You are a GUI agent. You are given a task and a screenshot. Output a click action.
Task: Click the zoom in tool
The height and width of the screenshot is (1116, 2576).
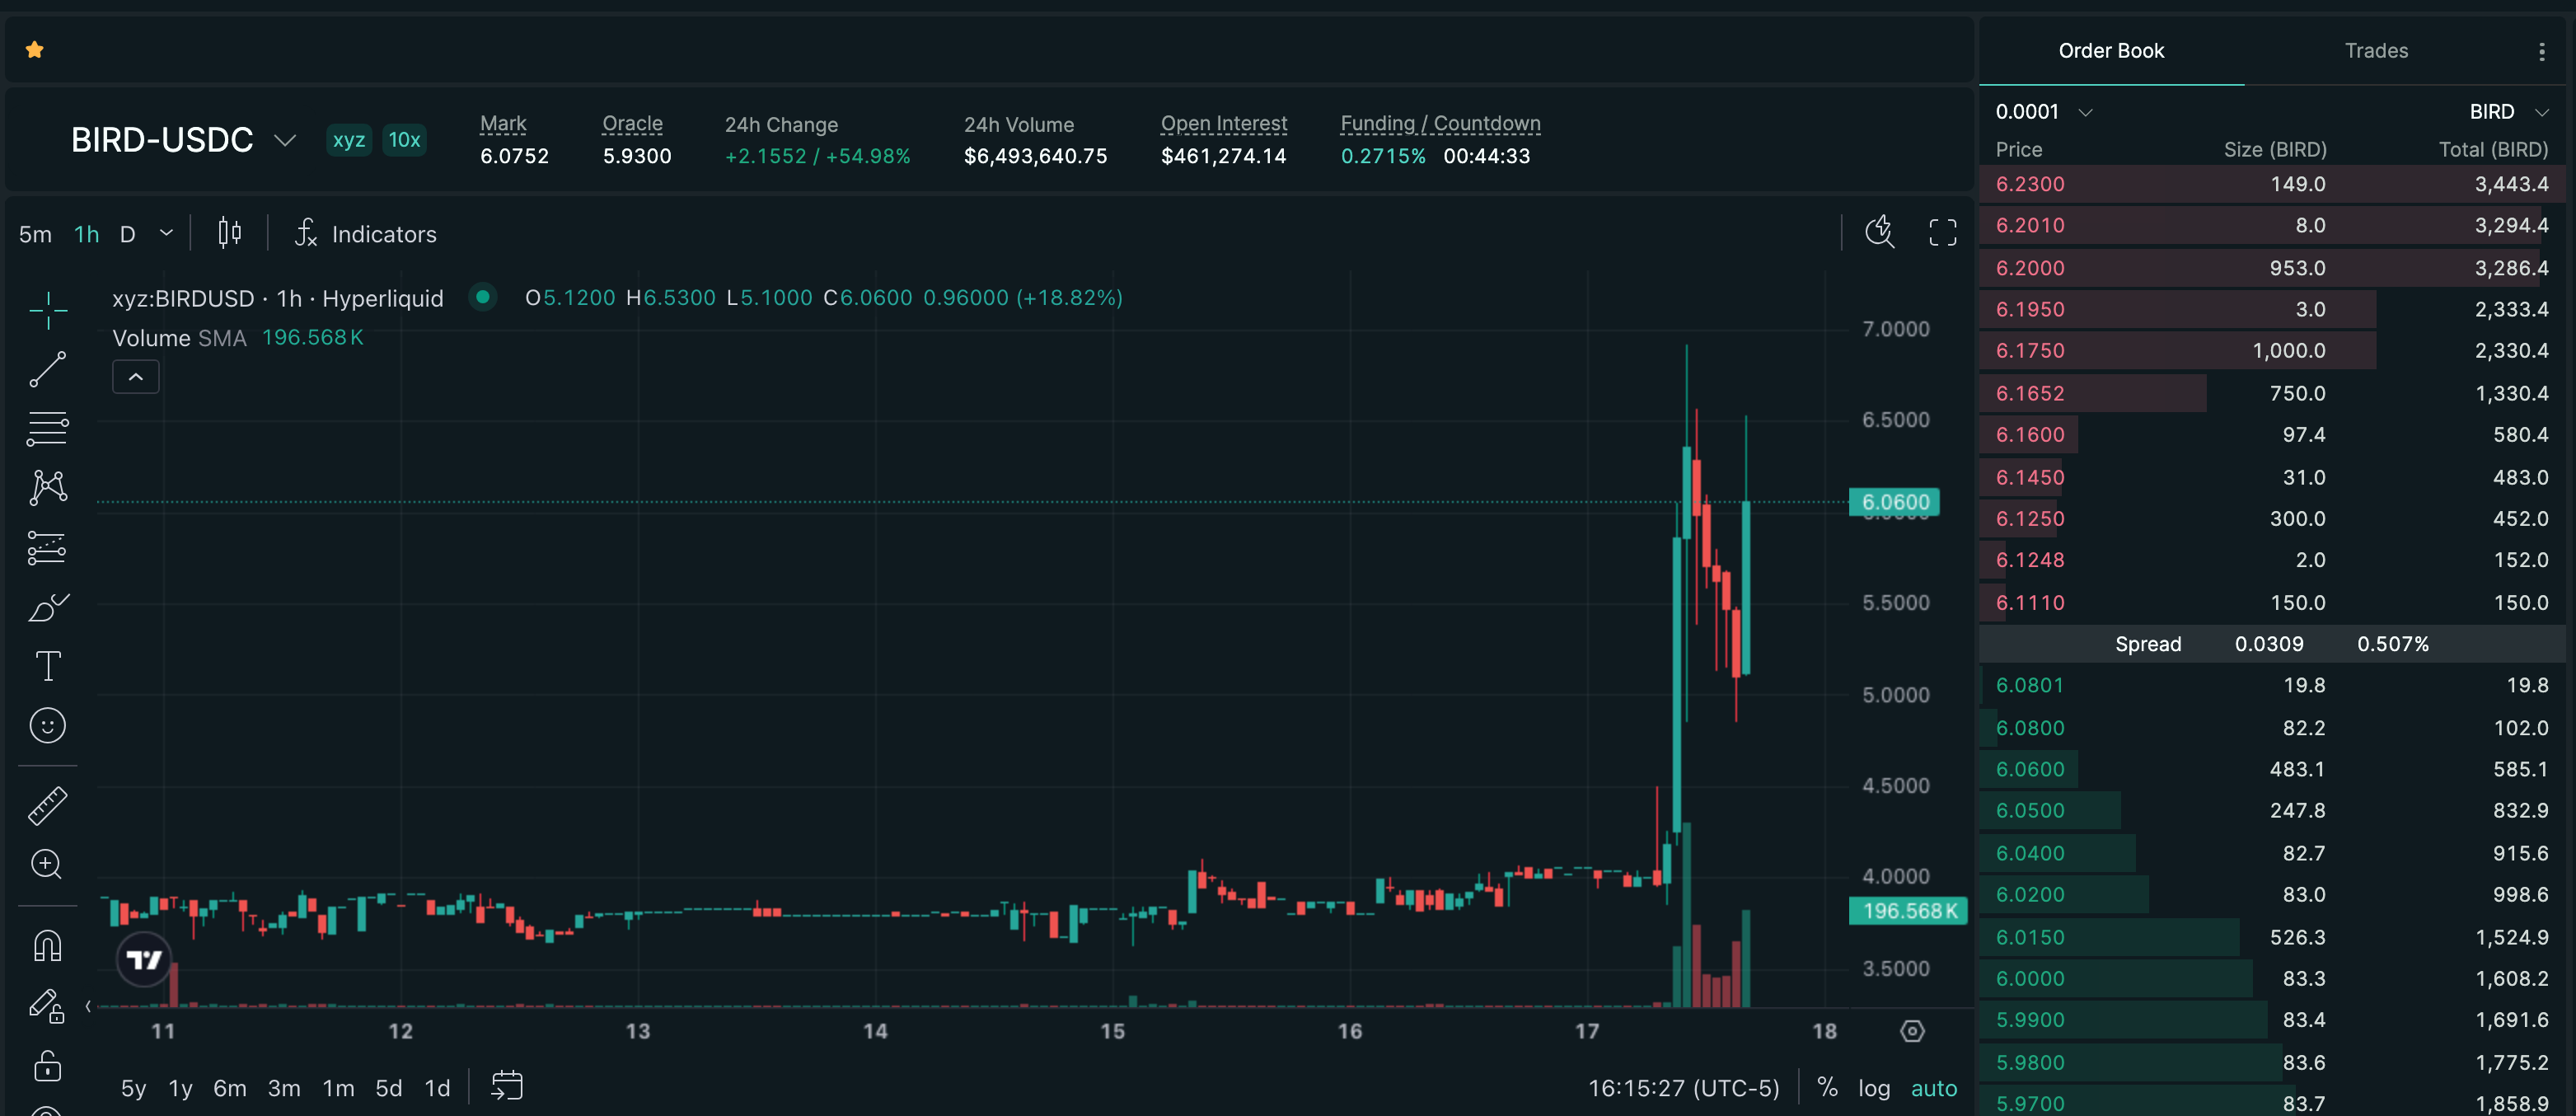tap(47, 864)
